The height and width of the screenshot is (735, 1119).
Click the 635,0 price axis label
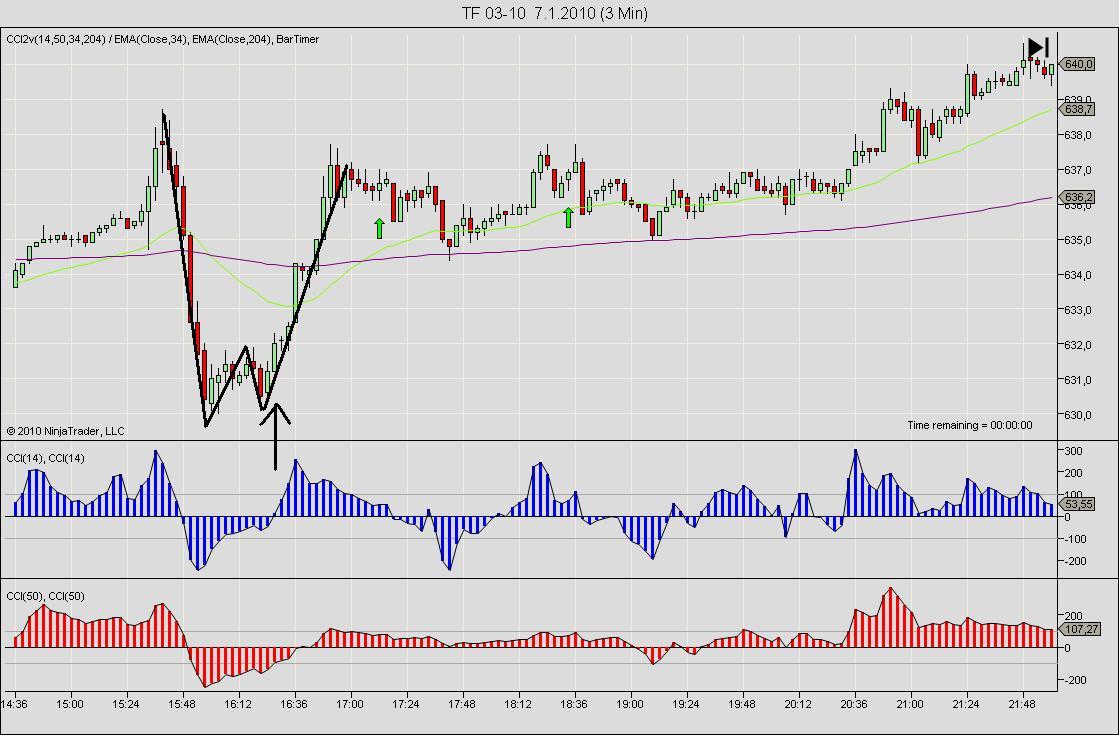tap(1078, 240)
